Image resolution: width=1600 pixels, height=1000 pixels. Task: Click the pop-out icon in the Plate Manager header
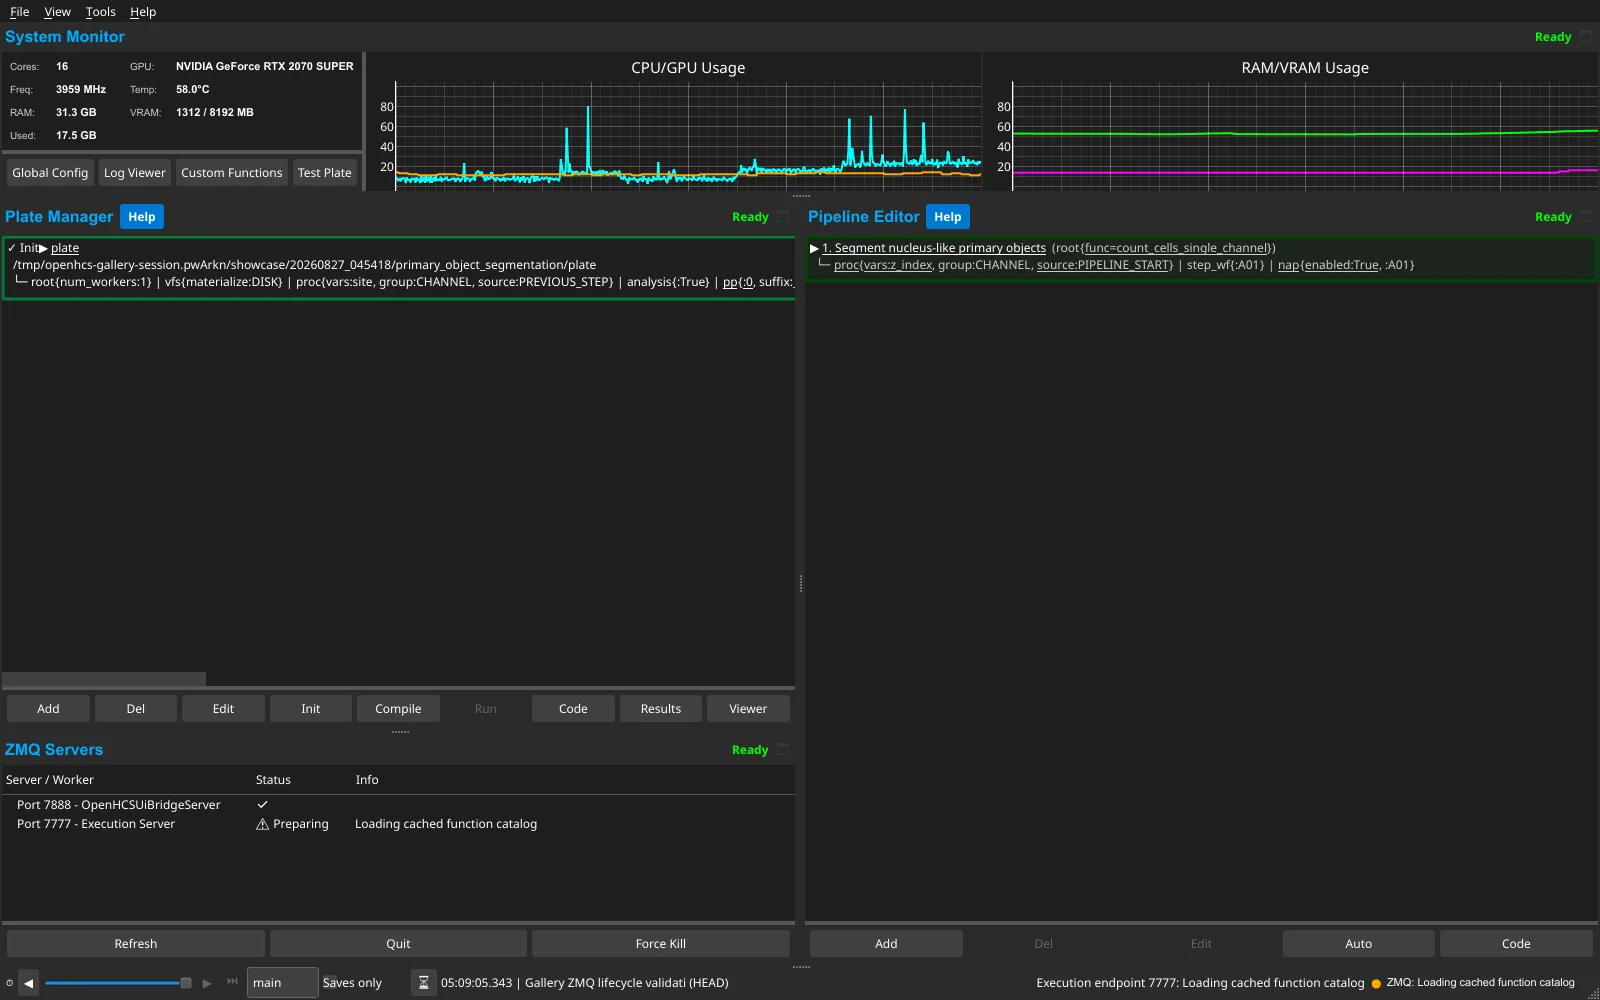tap(783, 217)
